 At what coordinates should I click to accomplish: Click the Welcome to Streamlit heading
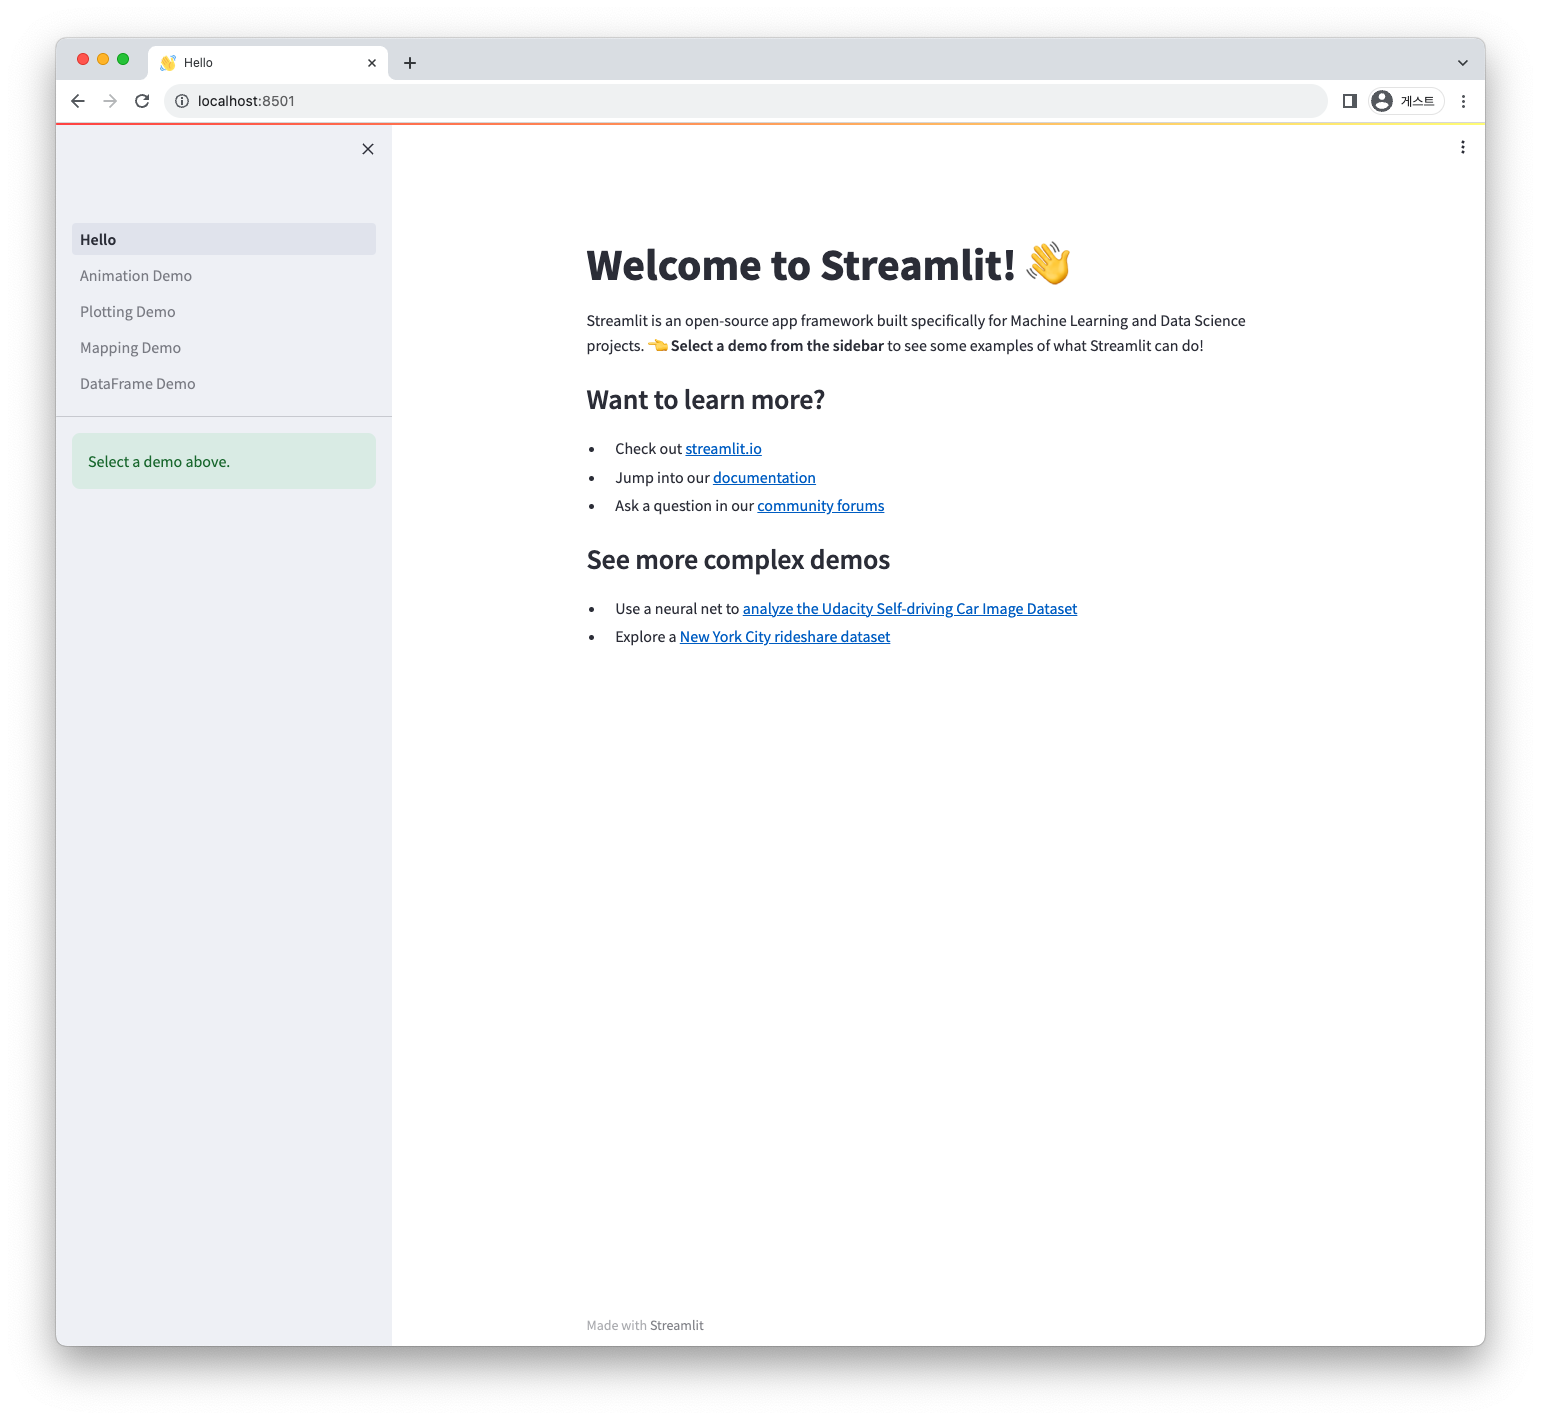click(828, 265)
